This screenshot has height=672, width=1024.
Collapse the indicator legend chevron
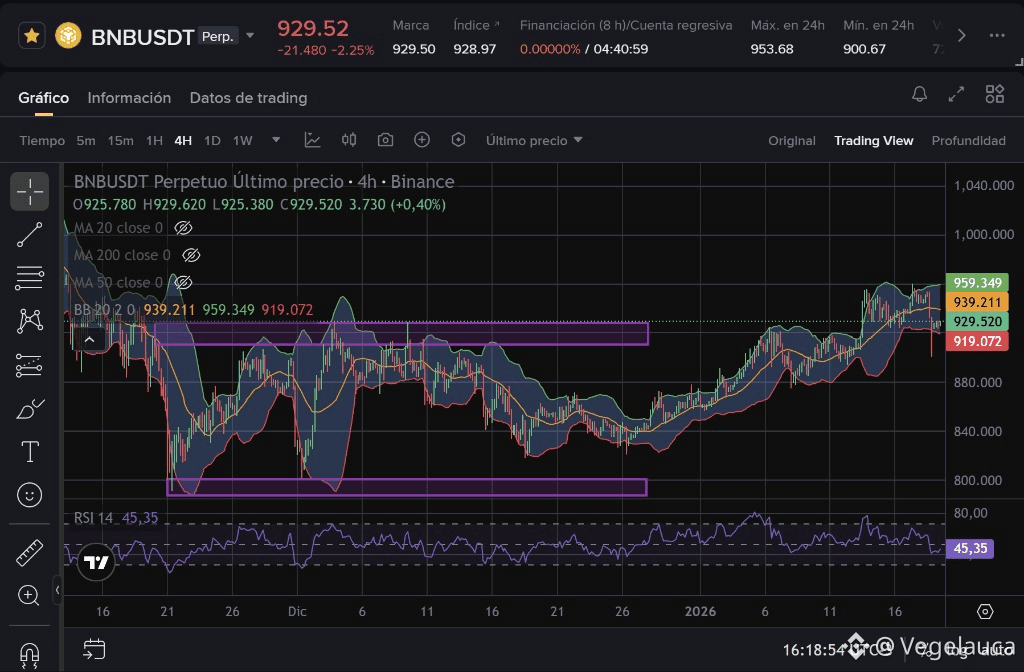coord(90,340)
